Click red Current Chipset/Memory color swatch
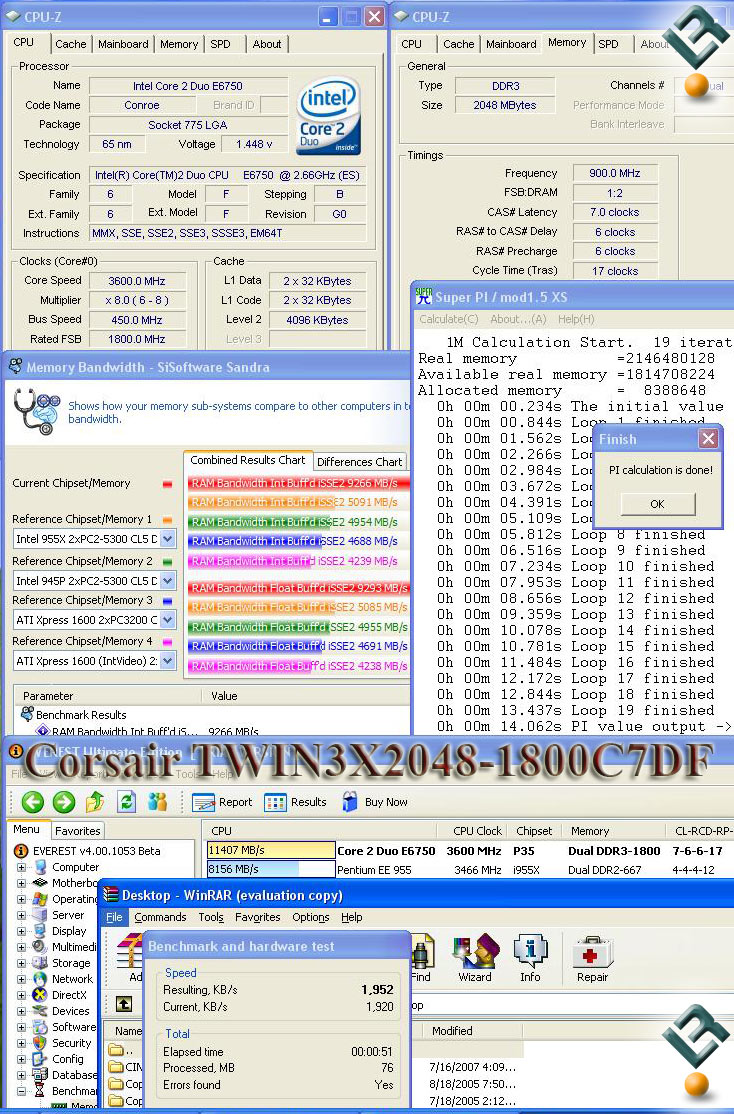The height and width of the screenshot is (1114, 734). [x=168, y=484]
